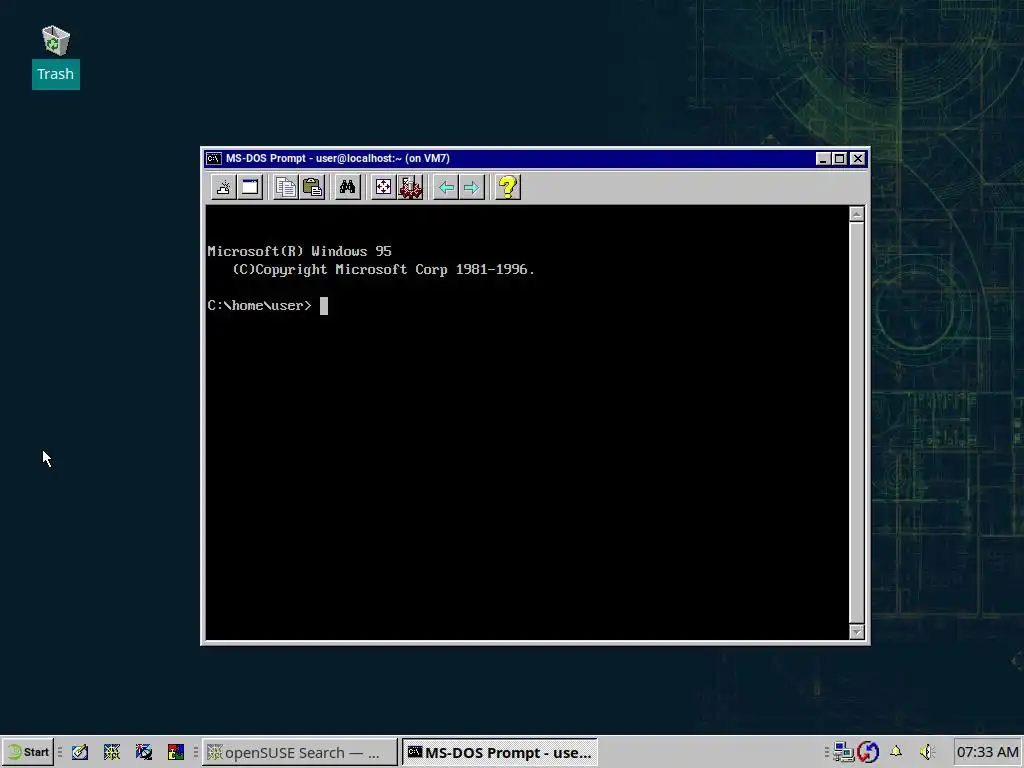This screenshot has height=768, width=1024.
Task: Launch the second quick-launch icon in the taskbar
Action: [112, 752]
